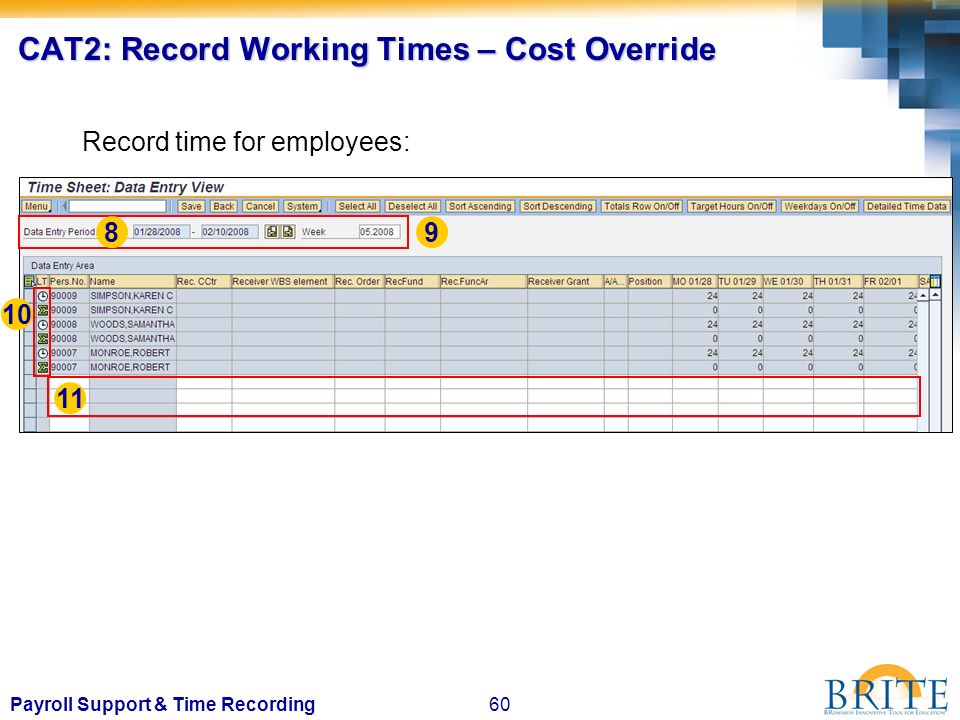Click the end date field 02/10/2008
The height and width of the screenshot is (720, 960).
(230, 232)
